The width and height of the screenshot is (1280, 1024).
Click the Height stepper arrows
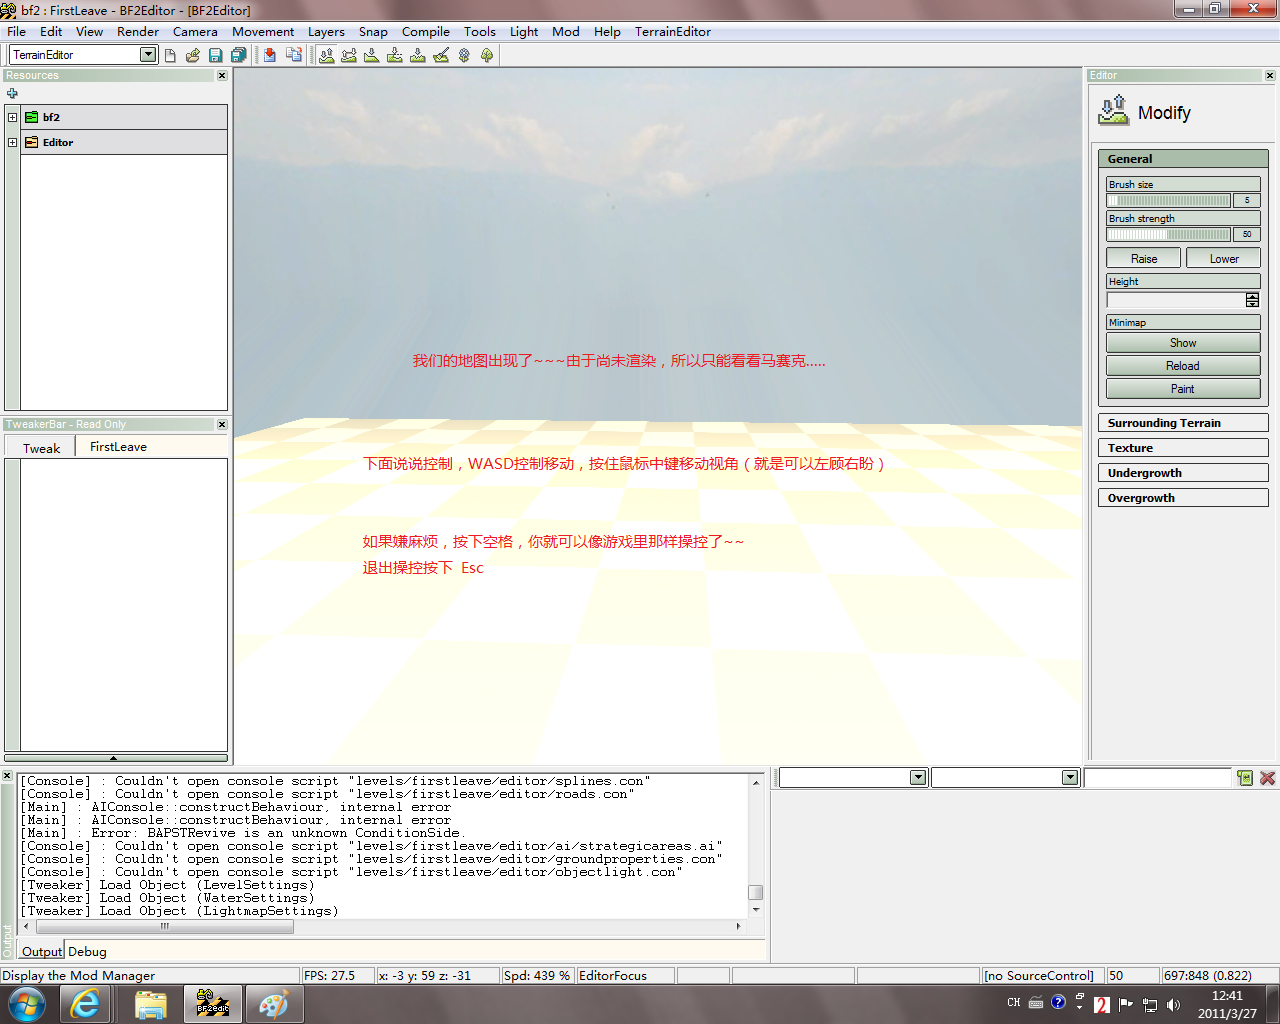click(x=1253, y=300)
